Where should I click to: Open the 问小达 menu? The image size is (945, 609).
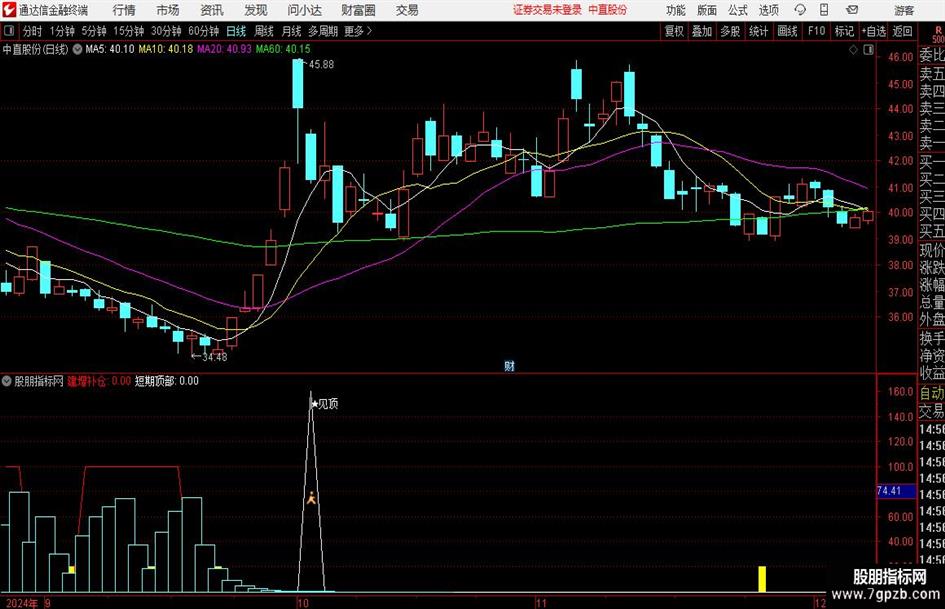tap(304, 10)
